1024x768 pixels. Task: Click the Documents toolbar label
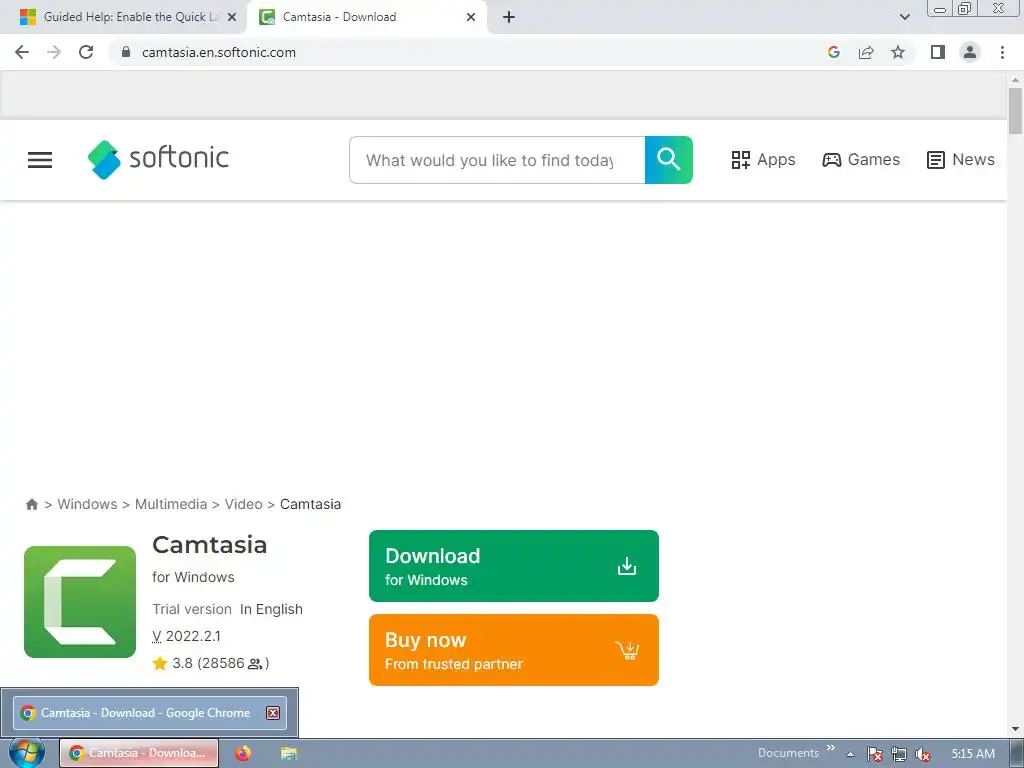click(788, 753)
